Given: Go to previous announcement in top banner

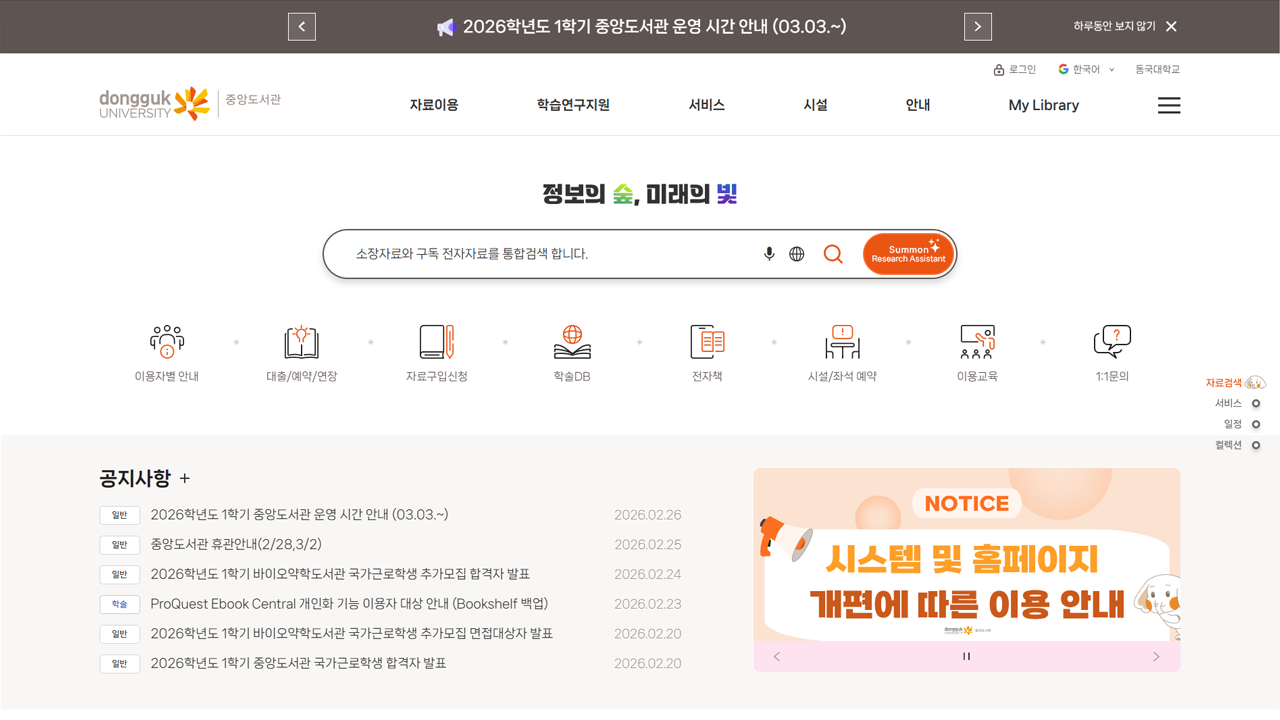Looking at the screenshot, I should pos(302,27).
